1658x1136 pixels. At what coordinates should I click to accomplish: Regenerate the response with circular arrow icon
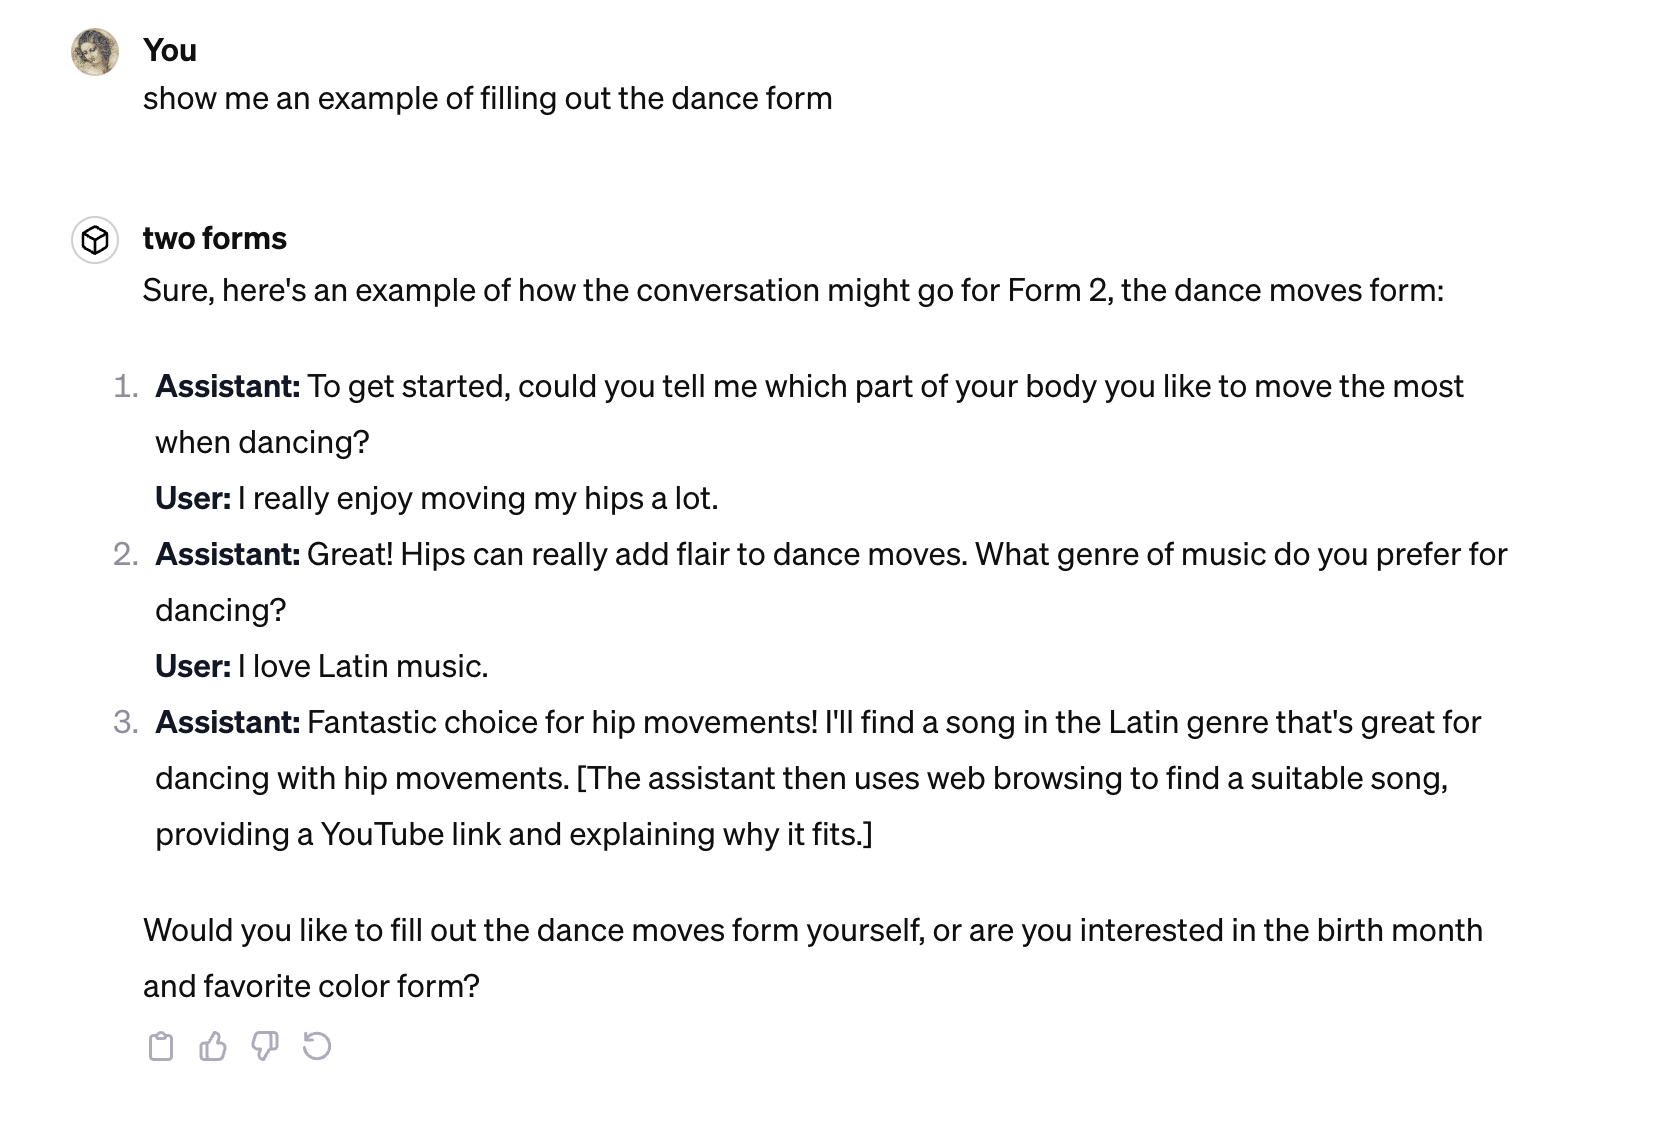(x=316, y=1046)
